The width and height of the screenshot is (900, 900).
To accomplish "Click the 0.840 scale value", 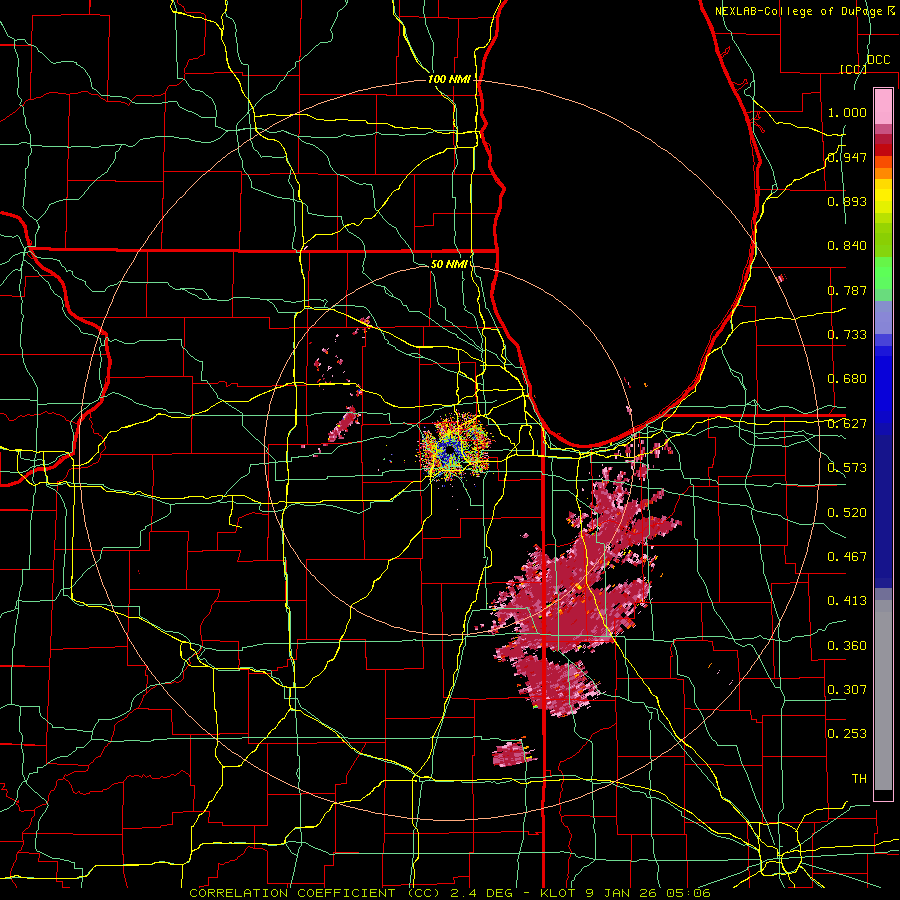I will (x=847, y=246).
